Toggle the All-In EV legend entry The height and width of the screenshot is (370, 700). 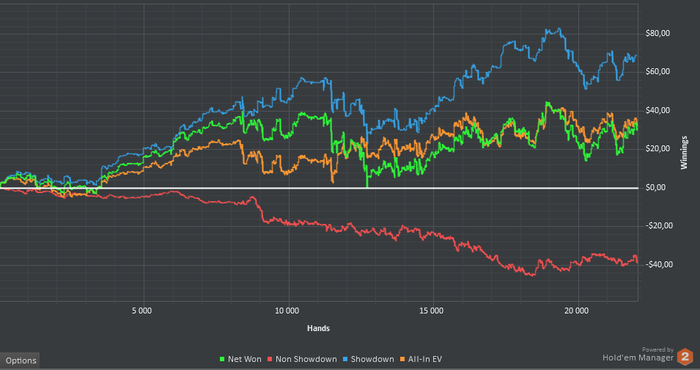pyautogui.click(x=421, y=359)
